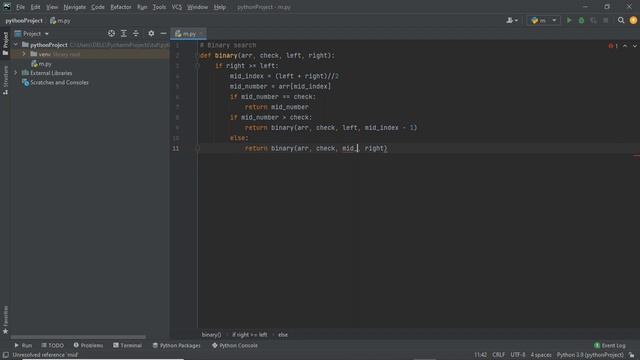Image resolution: width=640 pixels, height=360 pixels.
Task: Open the Edit menu
Action: (36, 7)
